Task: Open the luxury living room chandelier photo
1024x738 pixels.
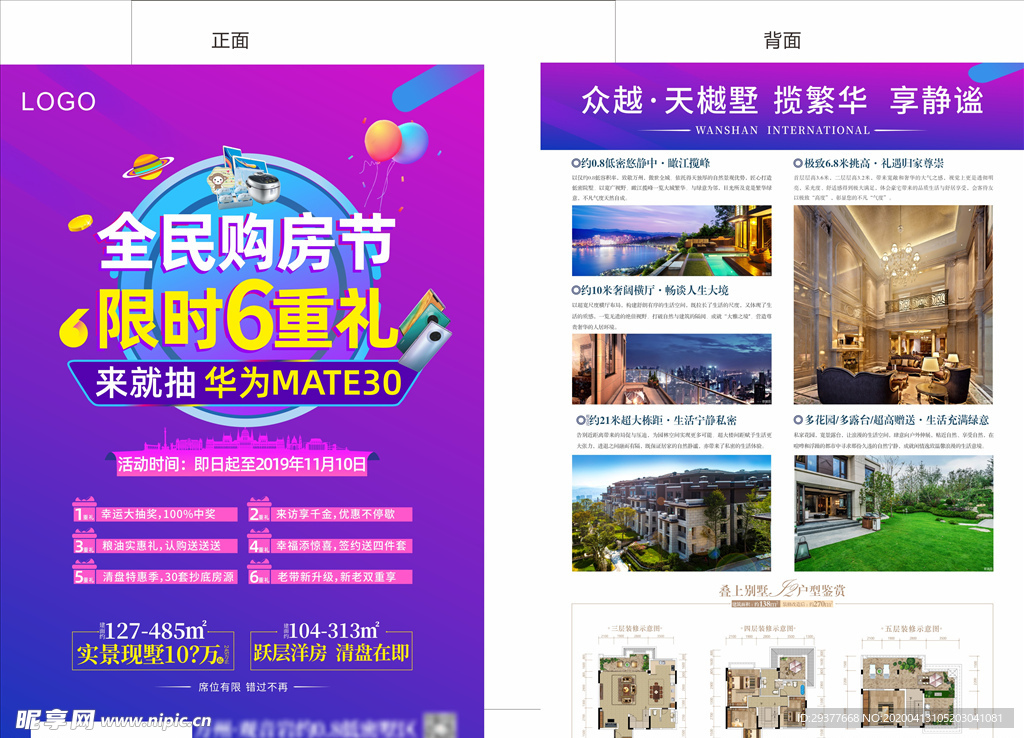Action: coord(893,305)
